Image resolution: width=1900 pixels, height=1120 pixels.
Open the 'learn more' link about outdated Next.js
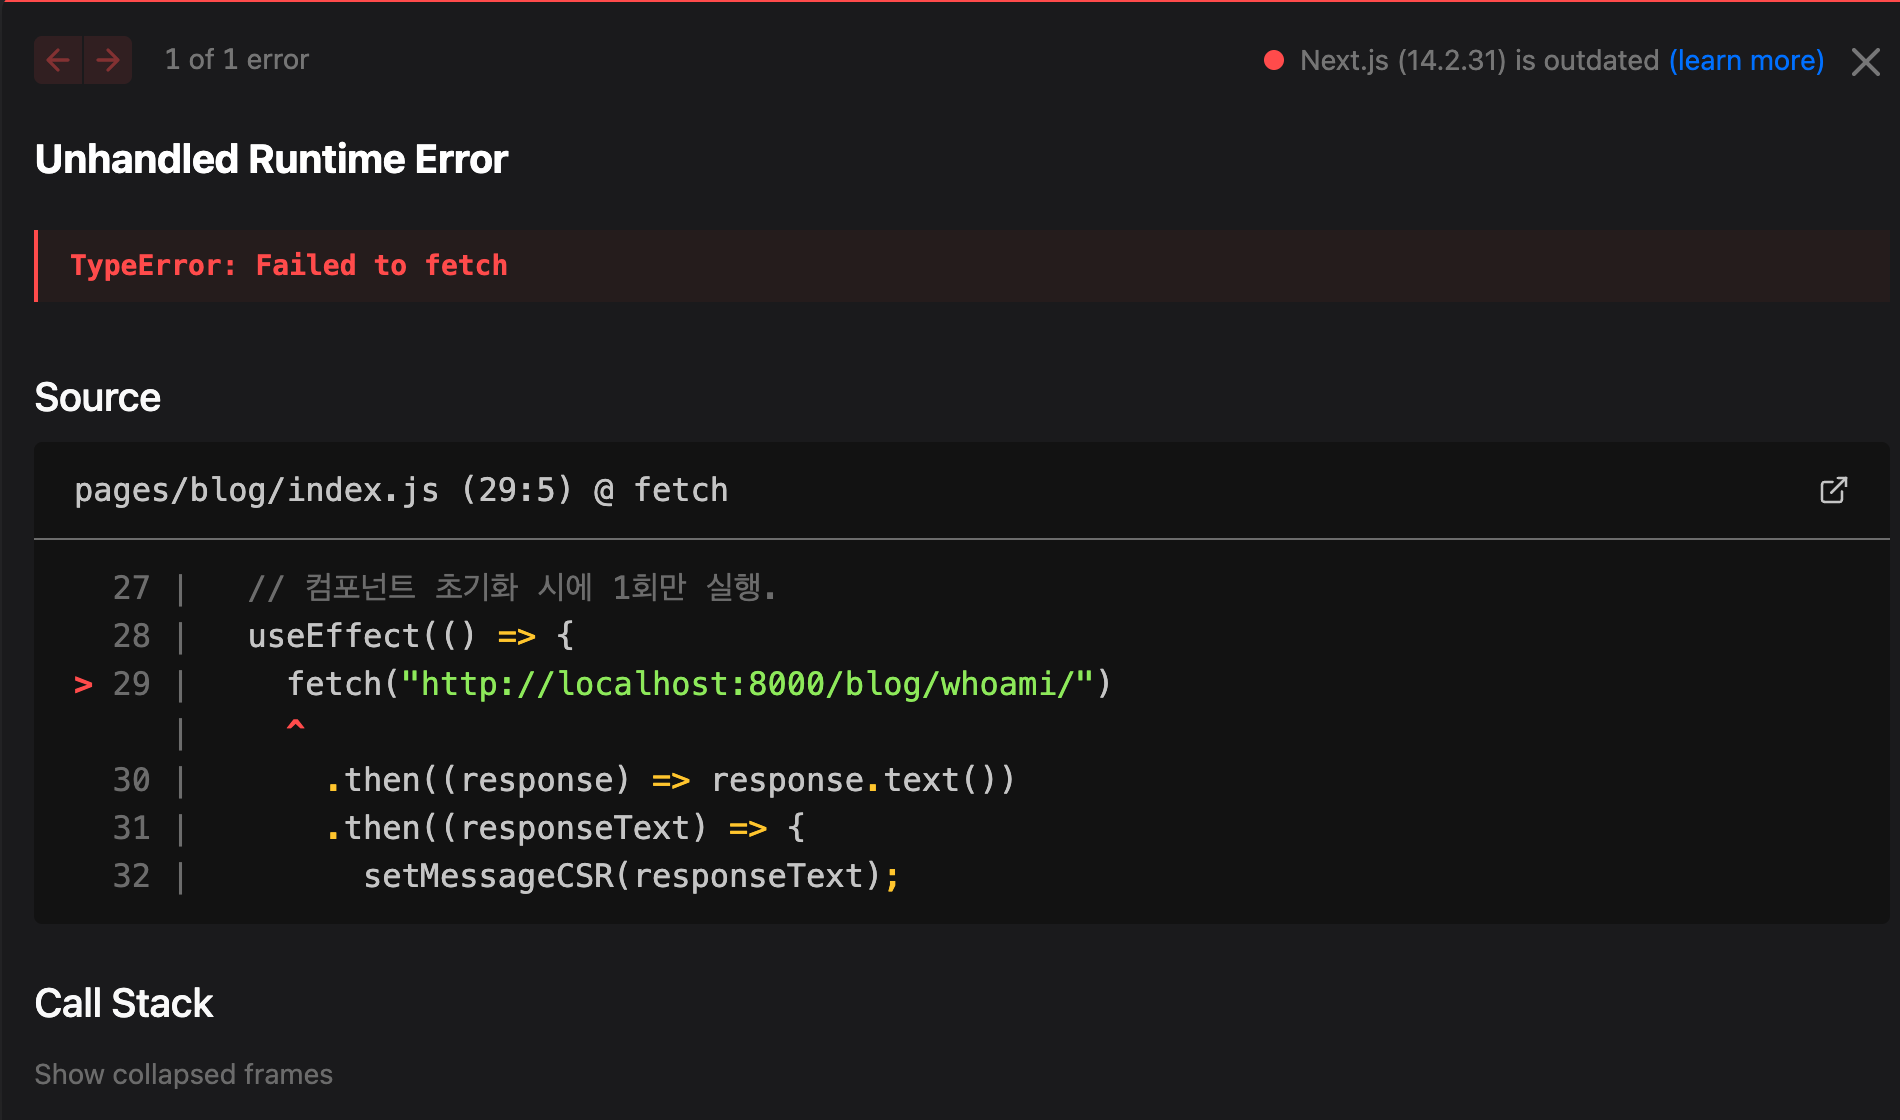coord(1746,60)
